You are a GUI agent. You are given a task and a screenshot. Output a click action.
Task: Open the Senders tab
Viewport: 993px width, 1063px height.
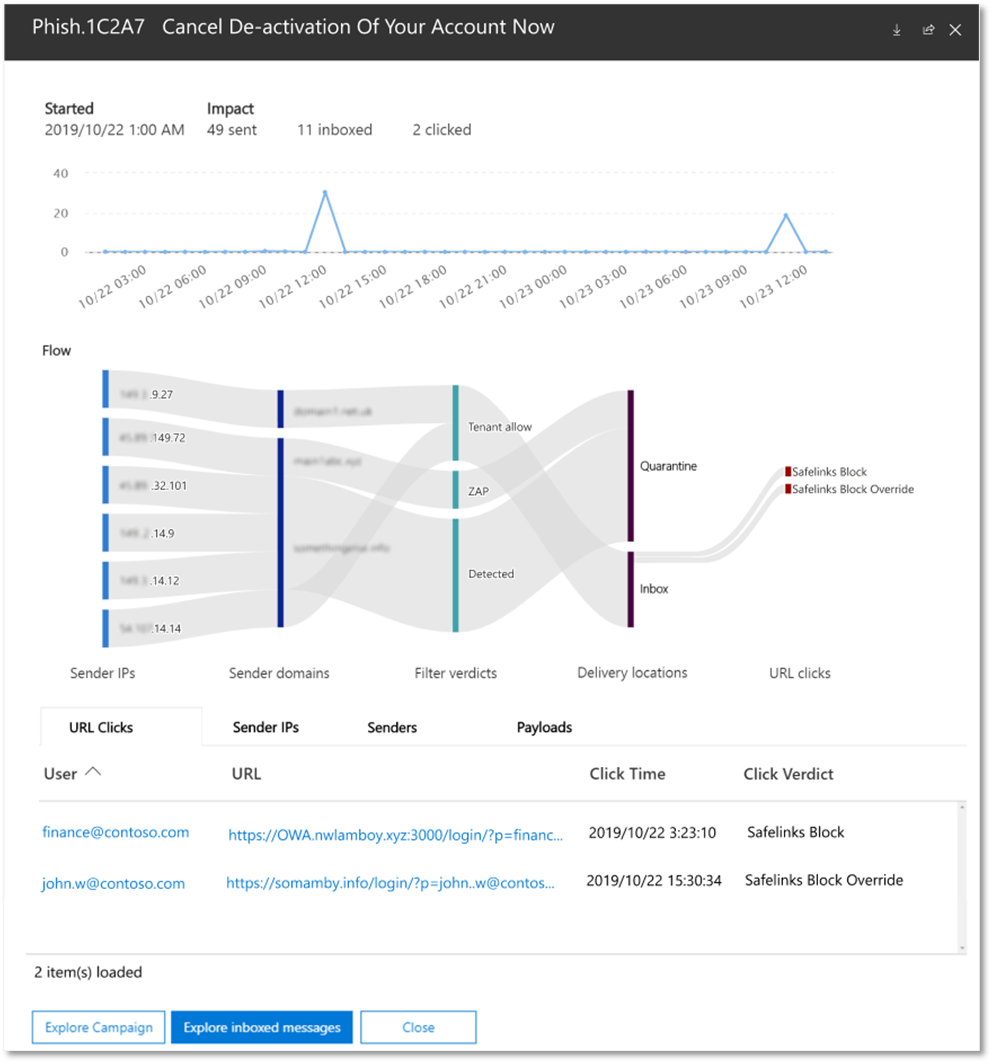(x=392, y=727)
